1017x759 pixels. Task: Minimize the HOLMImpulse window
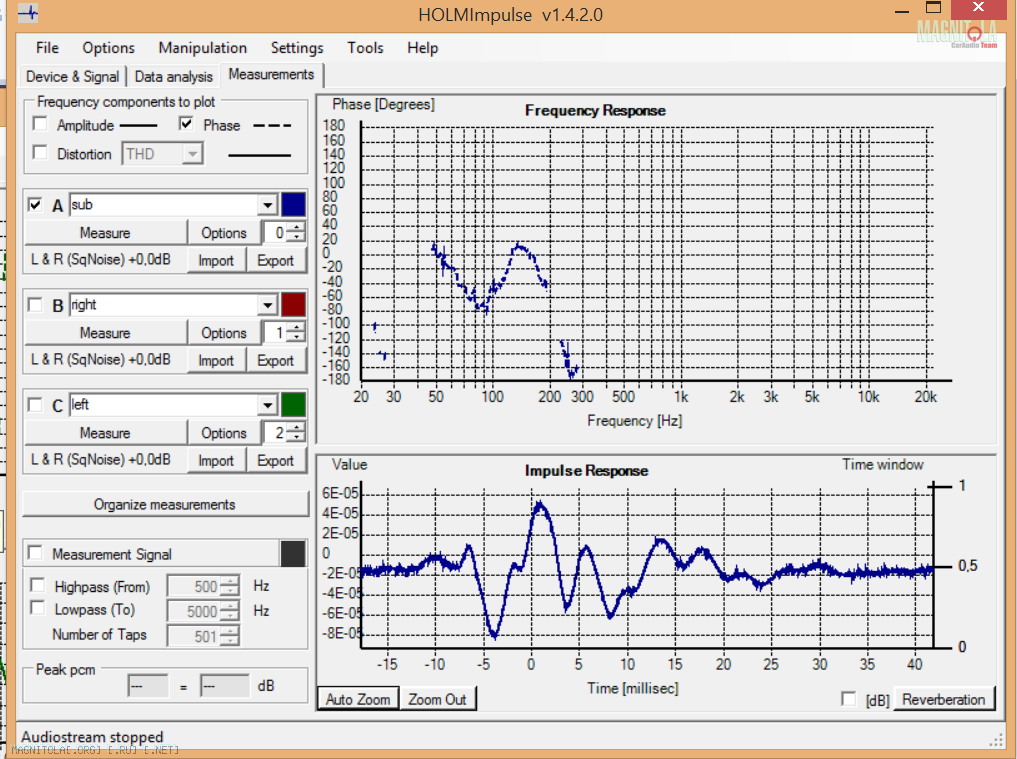pyautogui.click(x=902, y=11)
